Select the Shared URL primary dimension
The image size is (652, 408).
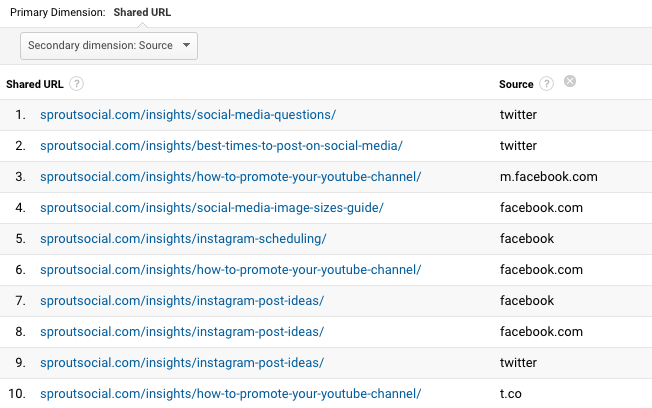click(x=142, y=12)
